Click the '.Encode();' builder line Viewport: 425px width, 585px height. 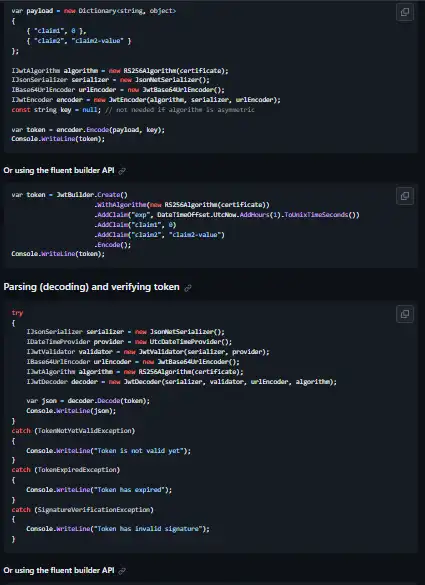coord(113,245)
